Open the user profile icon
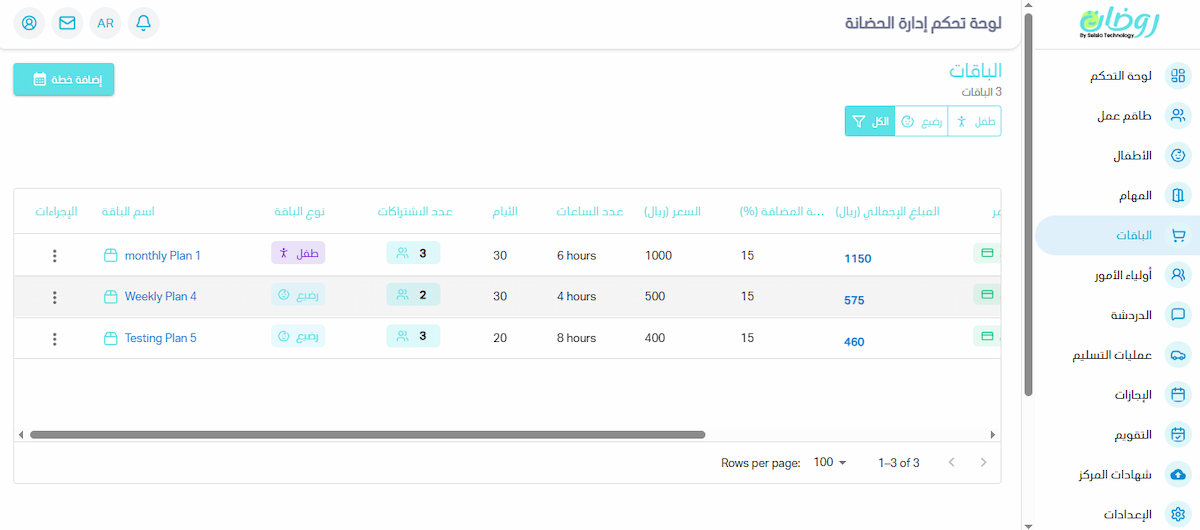 (29, 23)
